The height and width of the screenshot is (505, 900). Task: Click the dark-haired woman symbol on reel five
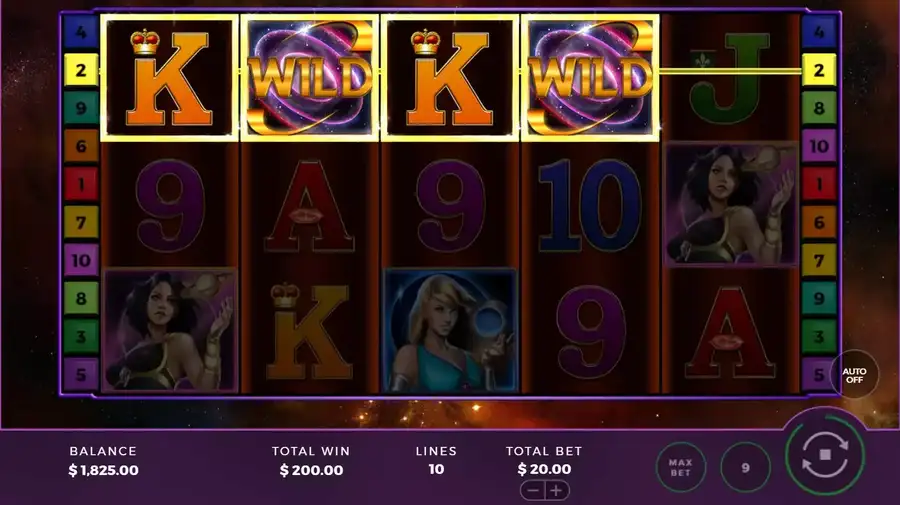pyautogui.click(x=731, y=204)
